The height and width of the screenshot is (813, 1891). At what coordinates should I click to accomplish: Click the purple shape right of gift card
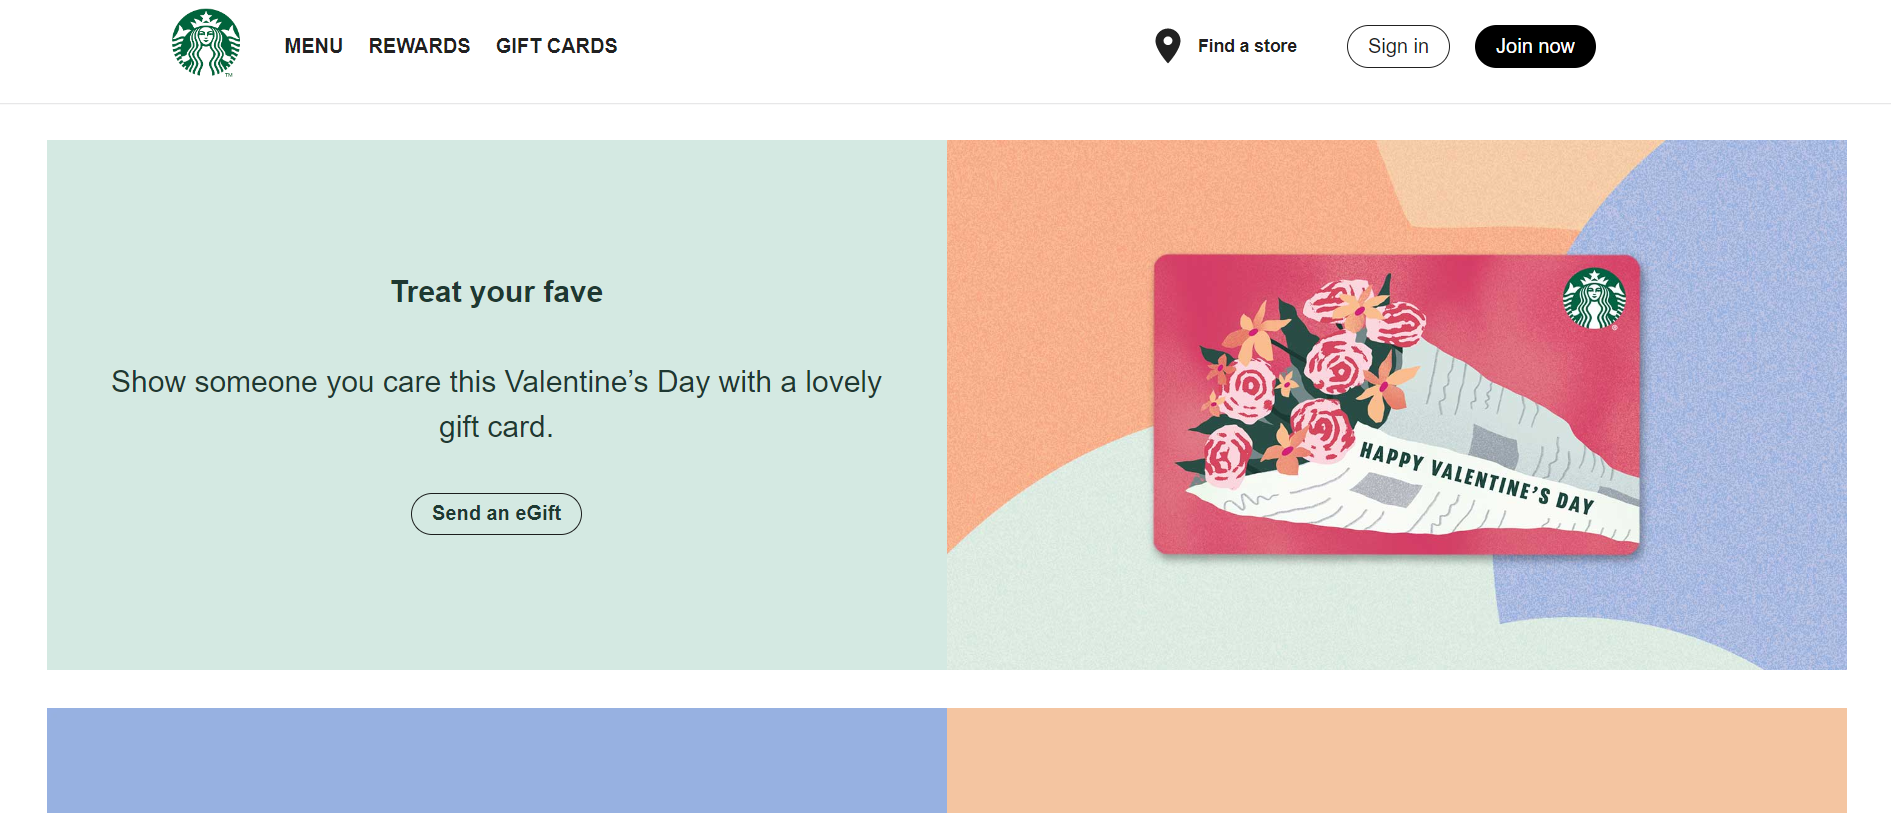tap(1740, 400)
